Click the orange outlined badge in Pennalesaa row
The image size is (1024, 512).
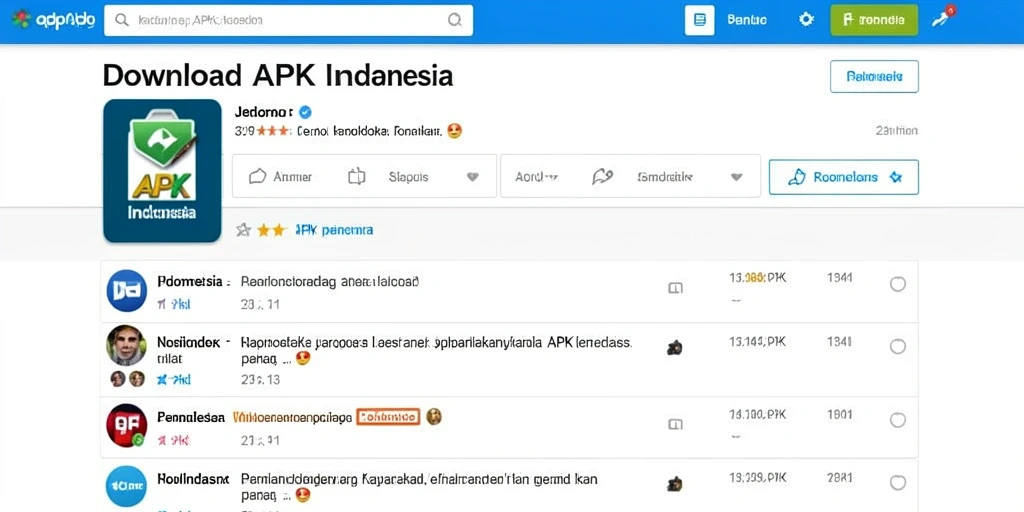click(x=387, y=417)
